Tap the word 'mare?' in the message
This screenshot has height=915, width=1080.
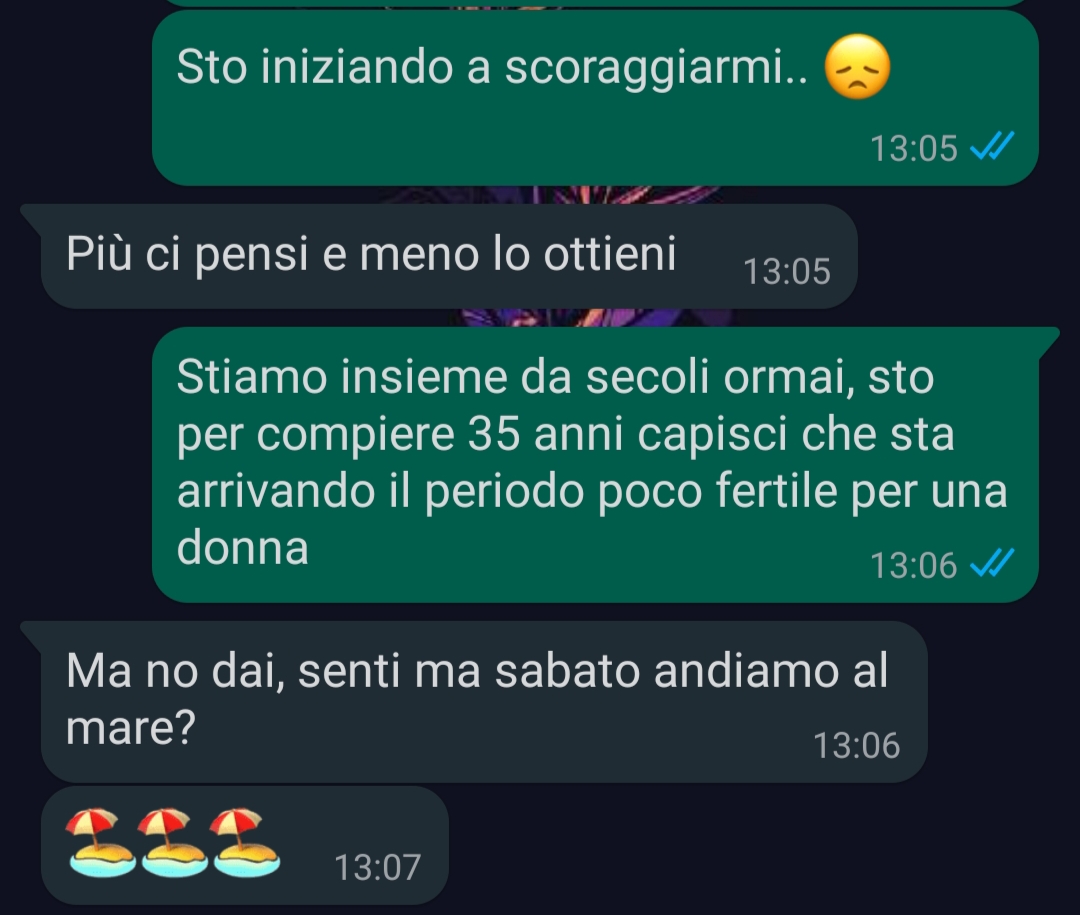[x=131, y=728]
